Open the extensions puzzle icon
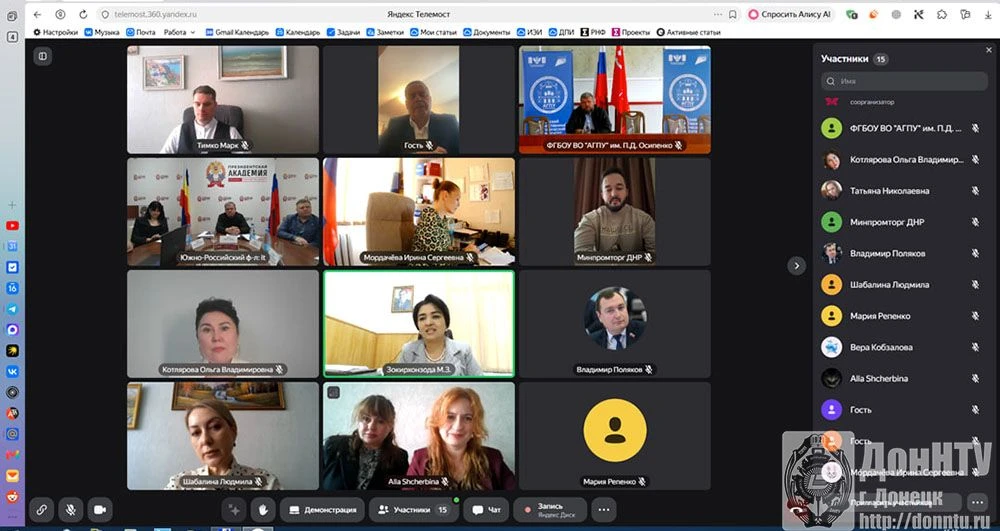Viewport: 1000px width, 531px height. pyautogui.click(x=942, y=14)
